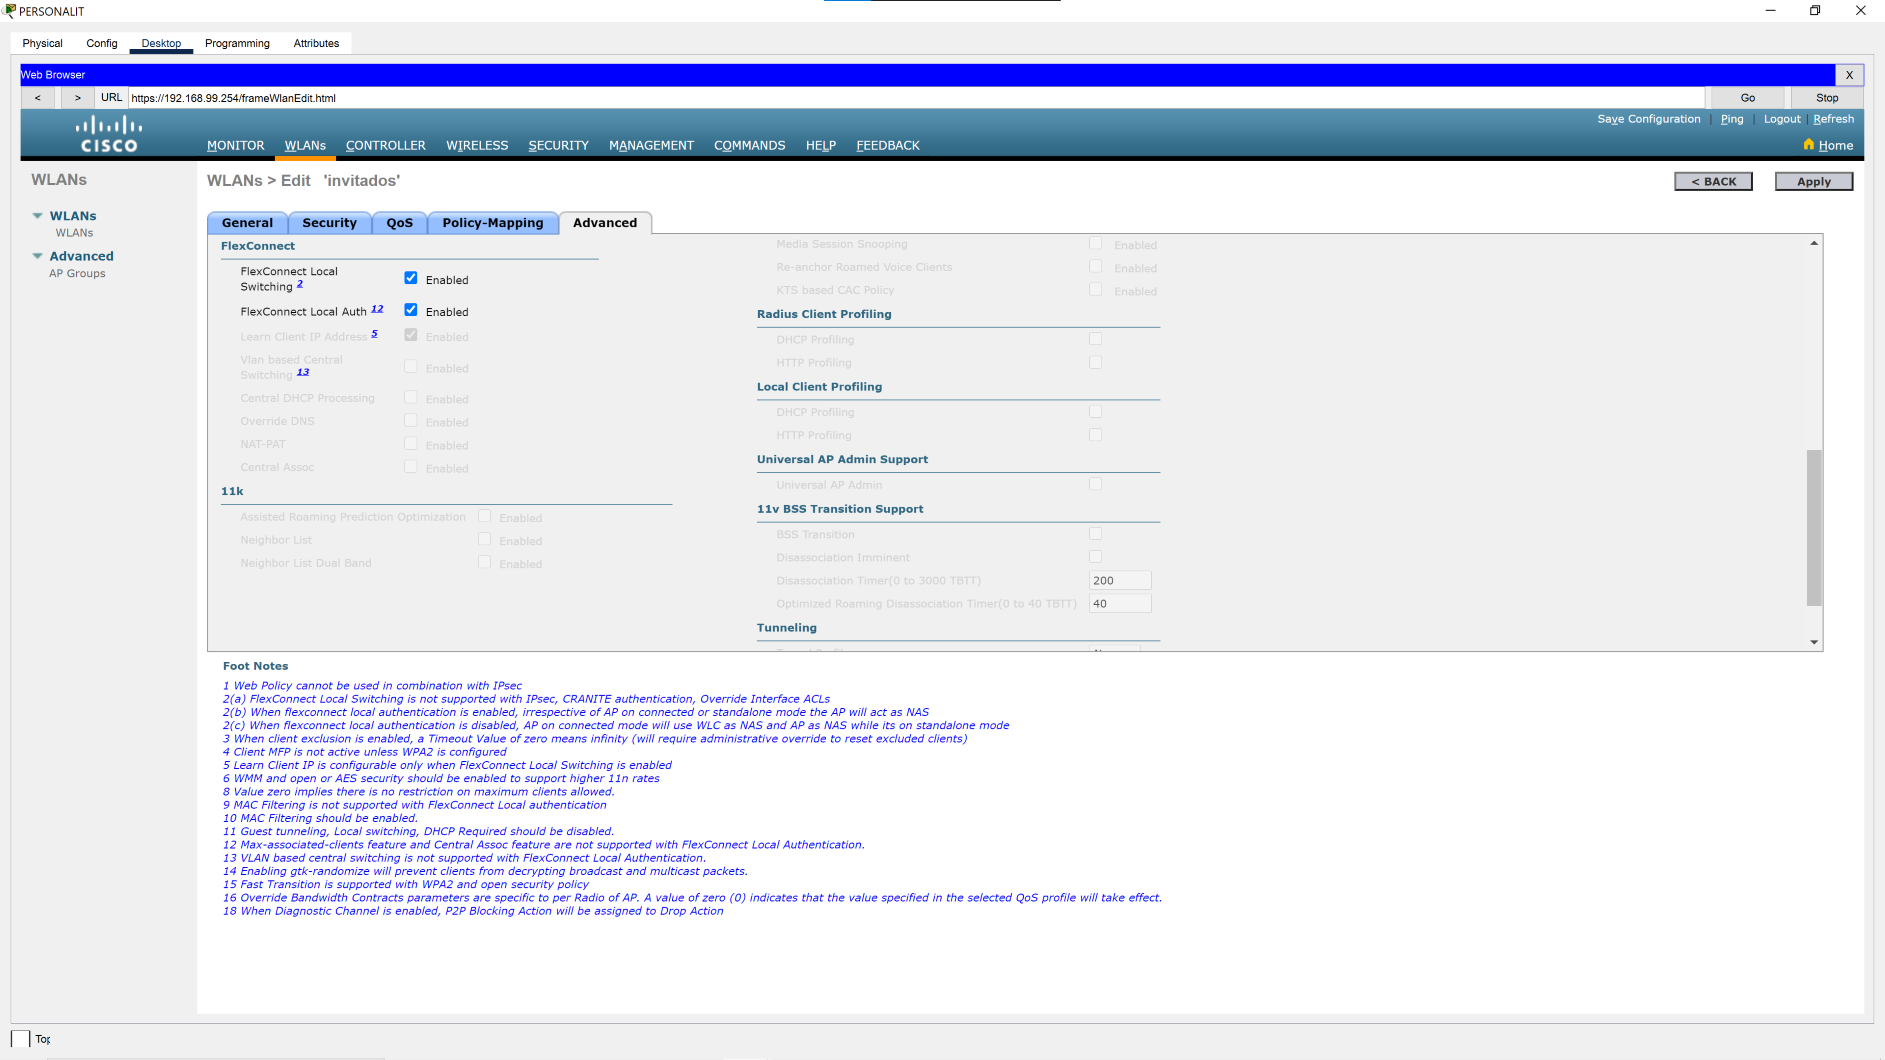Click the scrollbar up arrow on settings panel
This screenshot has height=1060, width=1885.
pyautogui.click(x=1813, y=241)
